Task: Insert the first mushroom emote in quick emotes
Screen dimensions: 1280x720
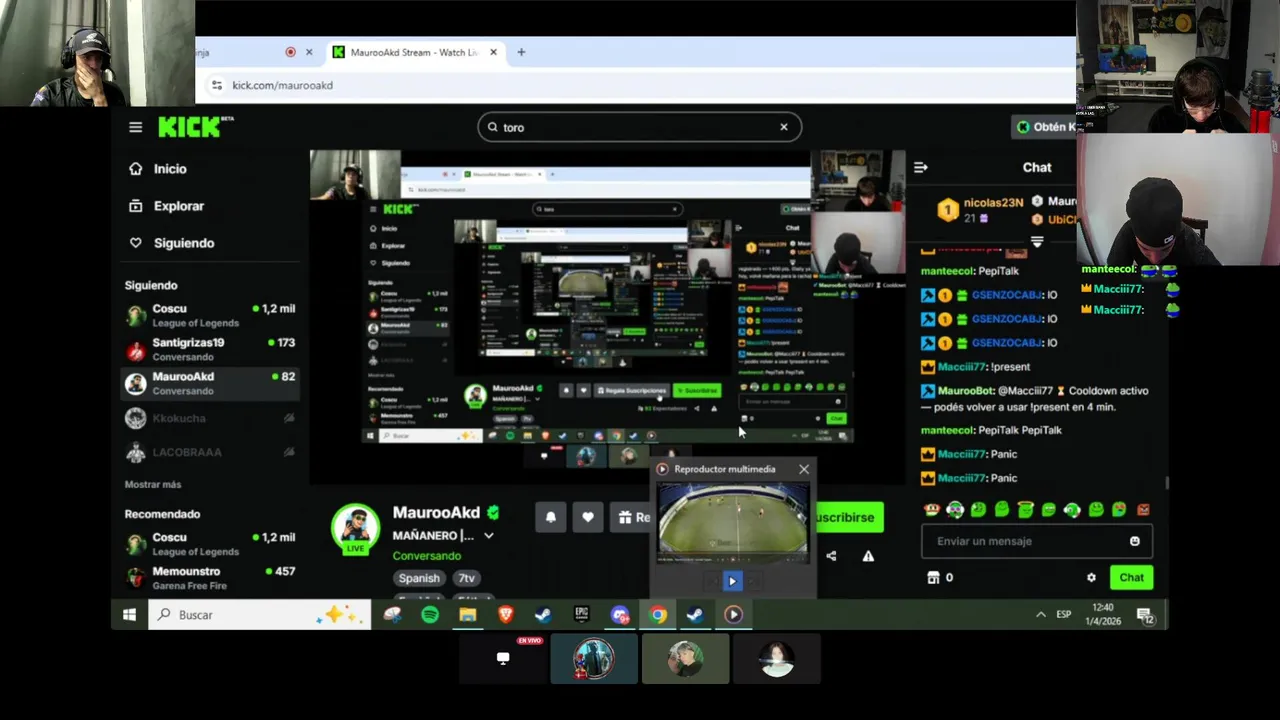Action: [x=932, y=510]
